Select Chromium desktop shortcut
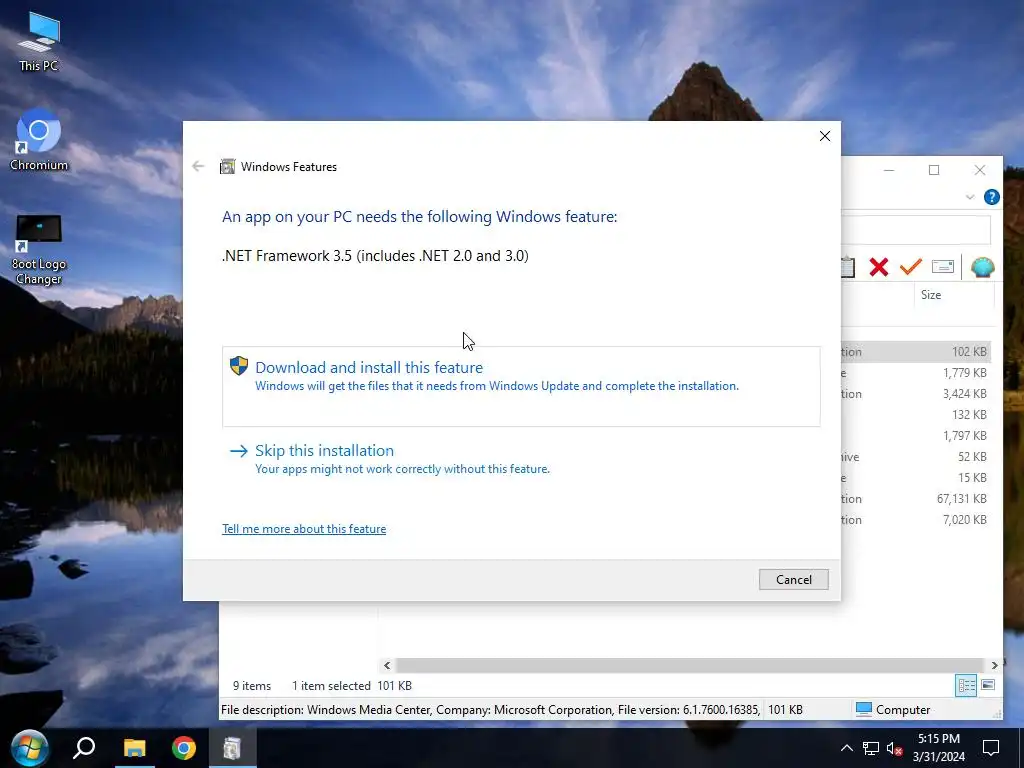Screen dimensions: 1024x768 coord(39,140)
